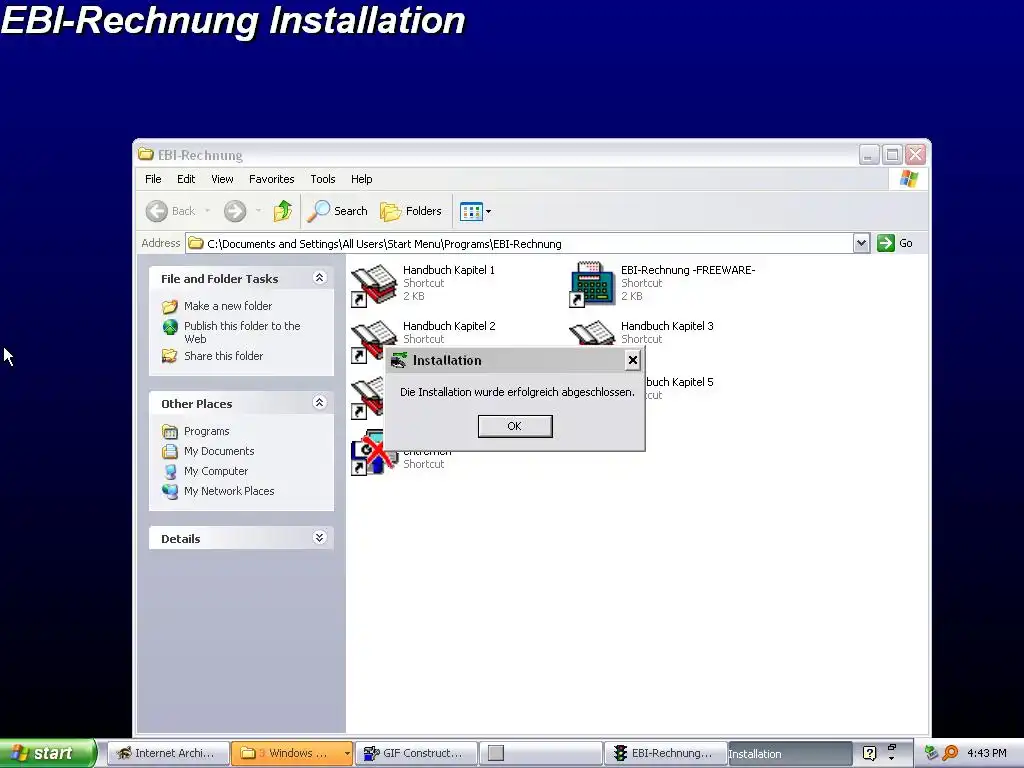This screenshot has height=768, width=1024.
Task: Switch to GIF Construction taskbar button
Action: click(x=416, y=753)
